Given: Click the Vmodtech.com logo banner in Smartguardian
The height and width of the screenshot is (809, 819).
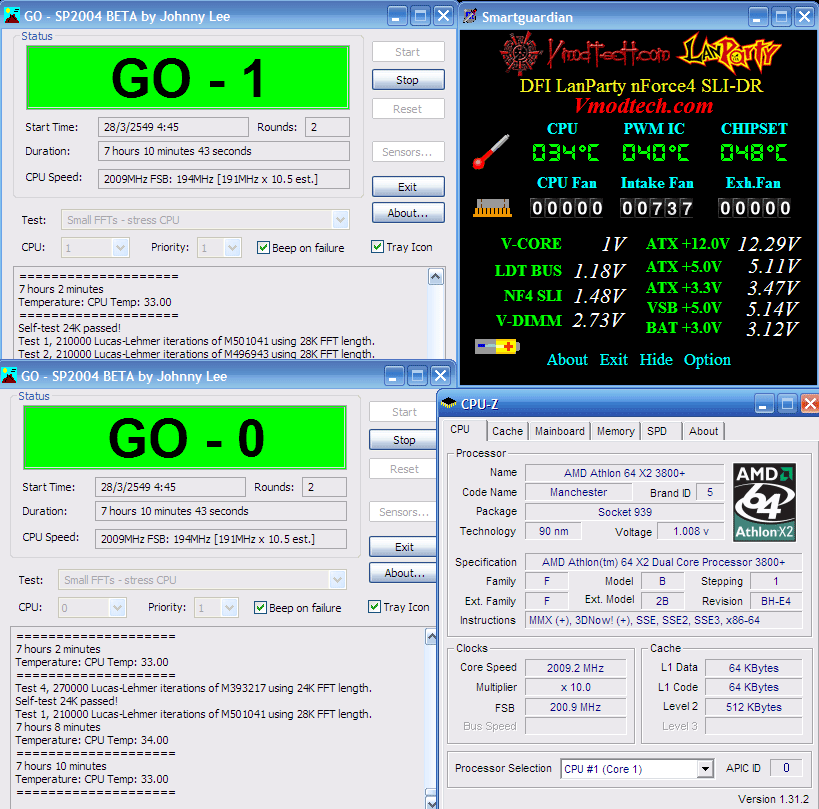Looking at the screenshot, I should 585,53.
